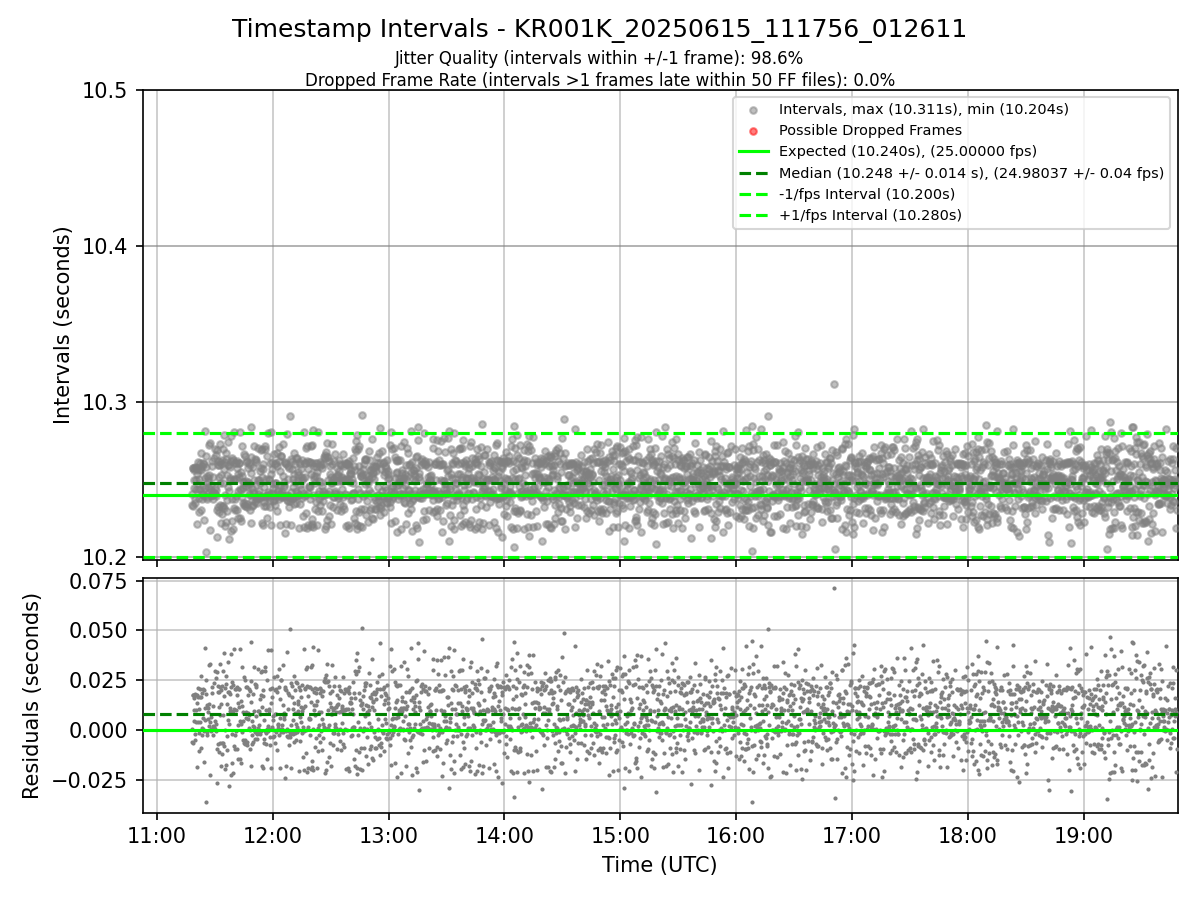Image resolution: width=1200 pixels, height=900 pixels.
Task: Click the 'Dropped Frame Rate' subtitle line
Action: (x=599, y=79)
